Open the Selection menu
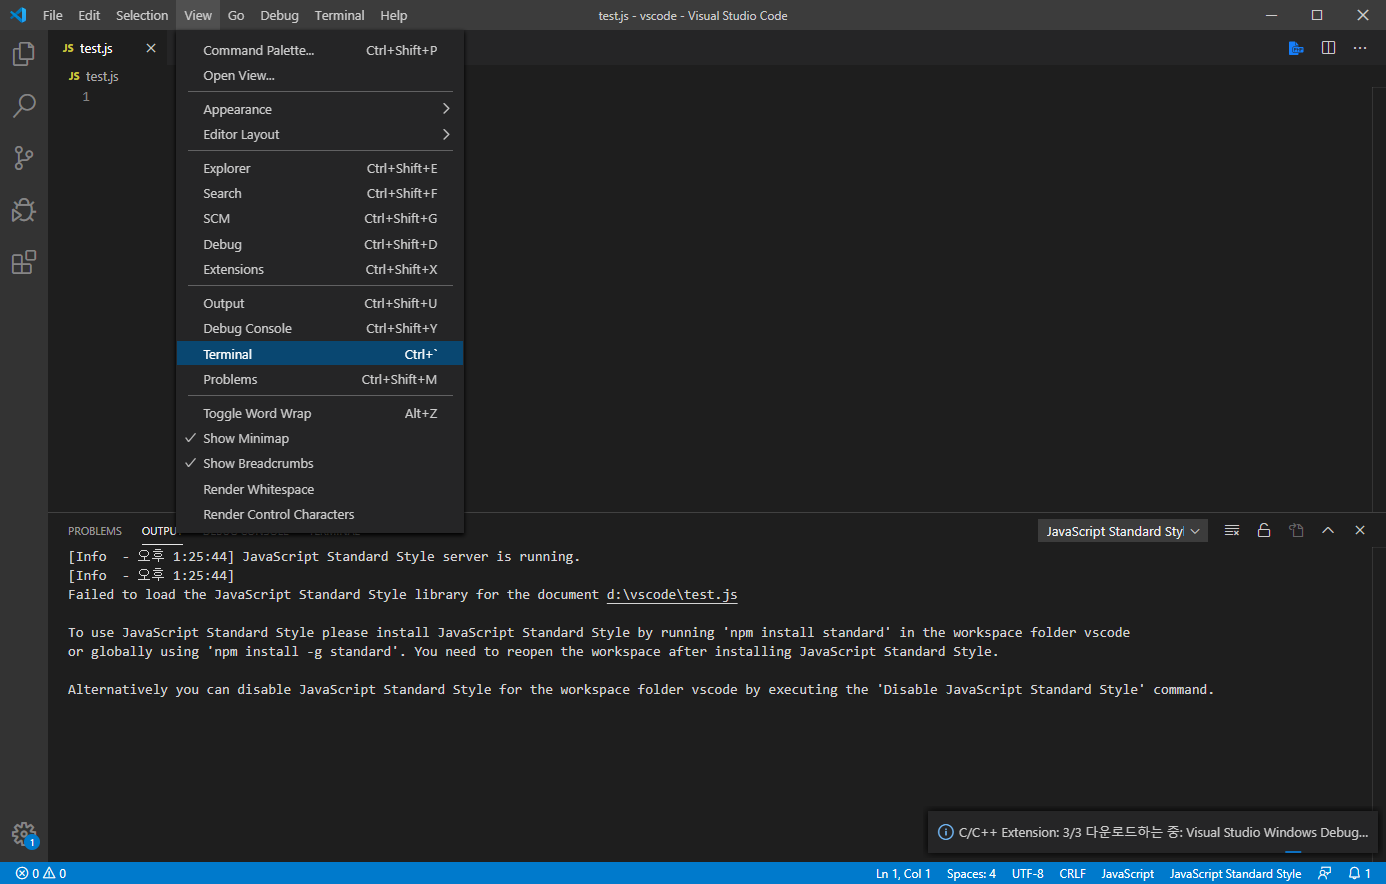Image resolution: width=1386 pixels, height=884 pixels. coord(142,15)
